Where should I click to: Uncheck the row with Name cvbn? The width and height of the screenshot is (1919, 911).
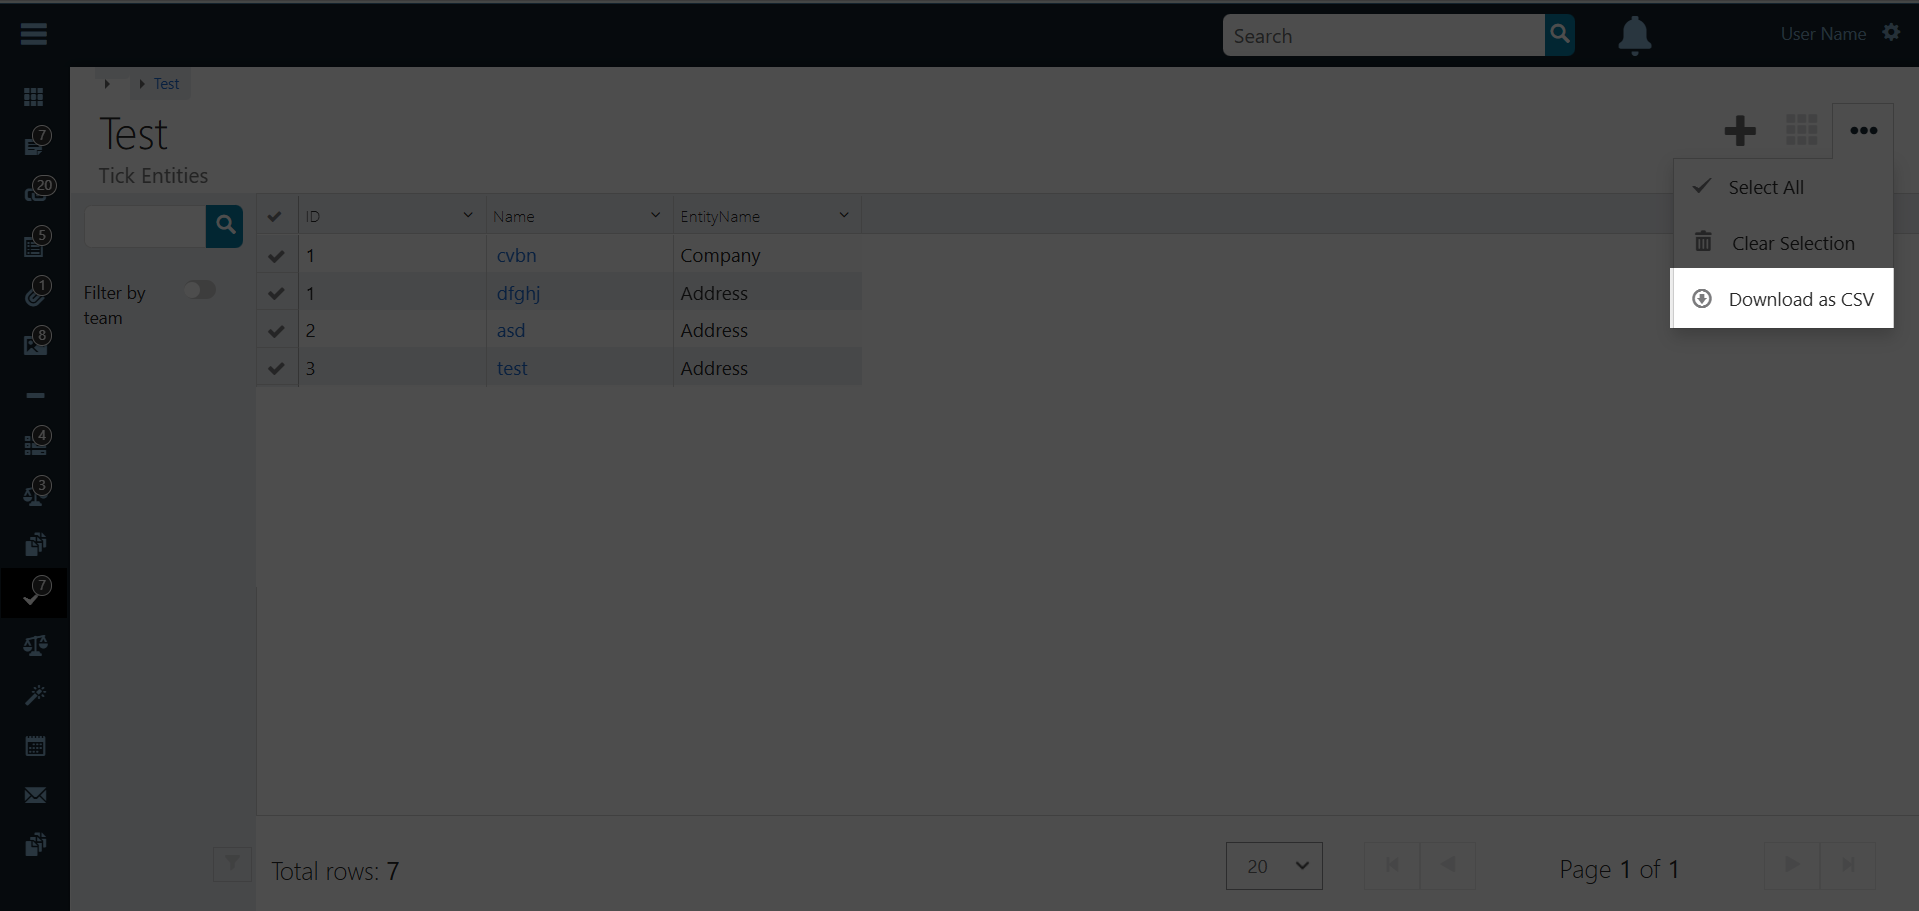276,256
